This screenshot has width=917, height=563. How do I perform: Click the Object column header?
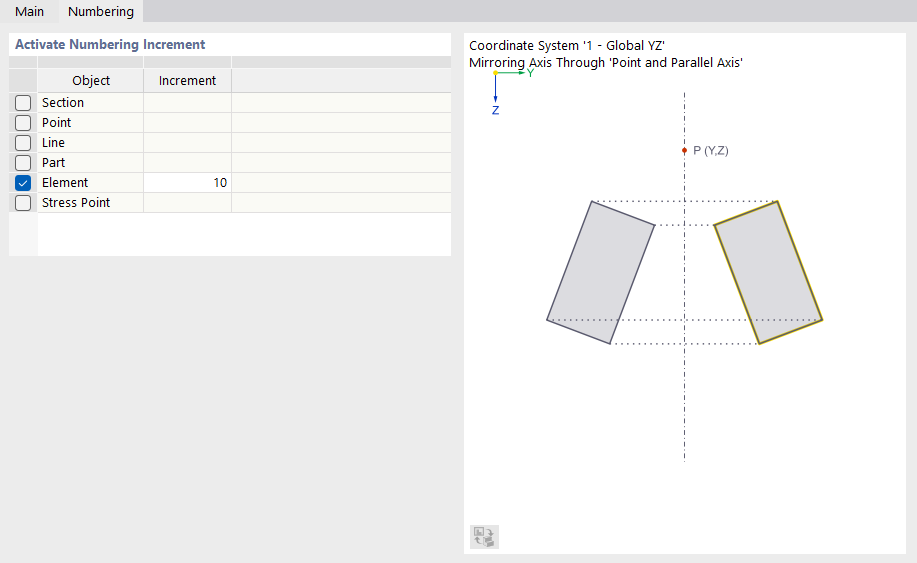pos(91,81)
